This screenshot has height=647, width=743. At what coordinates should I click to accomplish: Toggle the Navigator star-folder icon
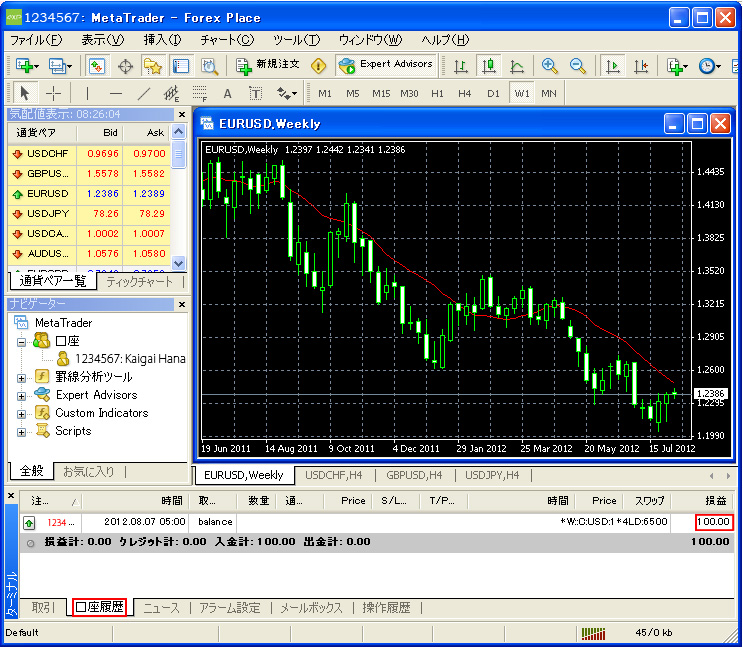point(153,66)
